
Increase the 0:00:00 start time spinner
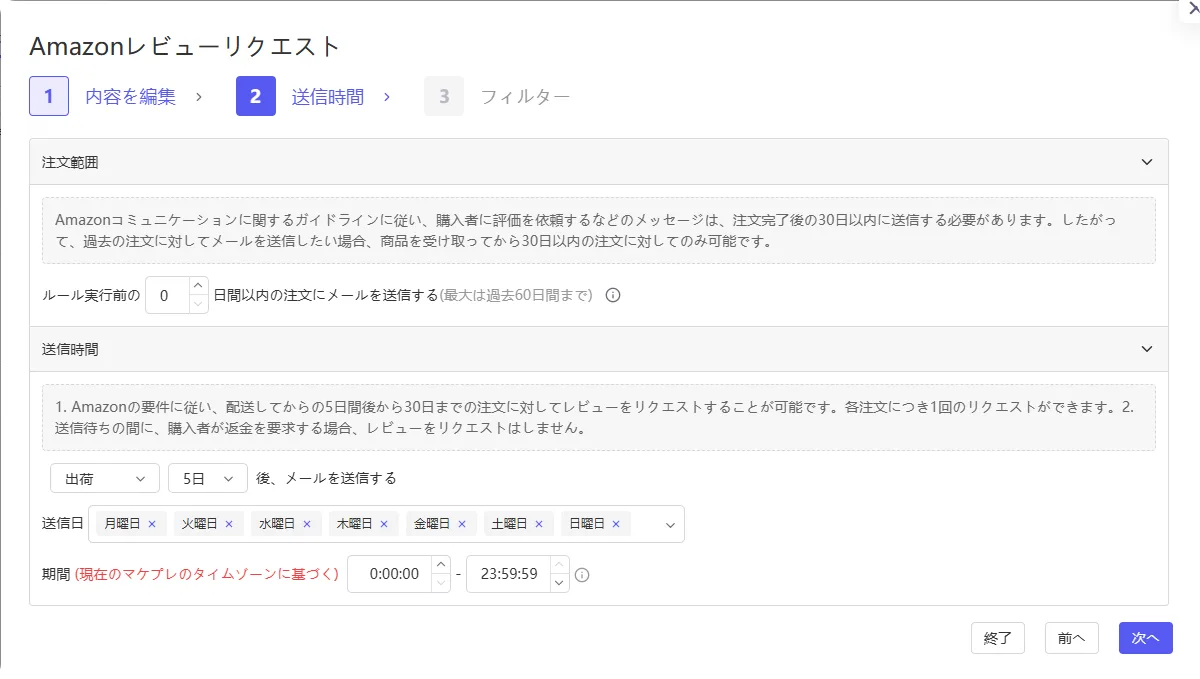click(x=440, y=566)
